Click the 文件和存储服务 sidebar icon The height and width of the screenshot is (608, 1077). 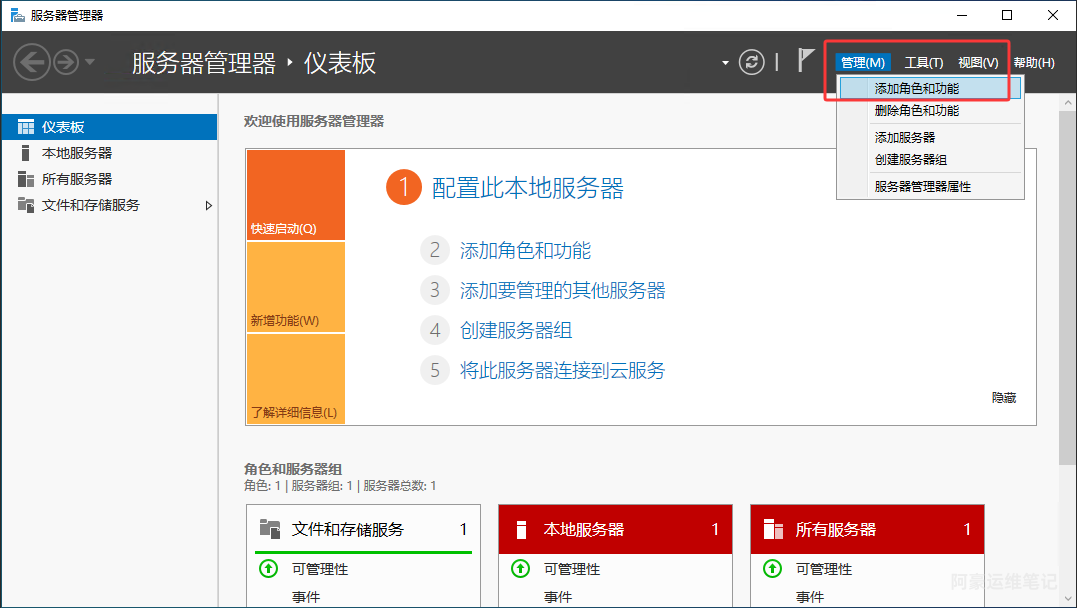tap(26, 205)
